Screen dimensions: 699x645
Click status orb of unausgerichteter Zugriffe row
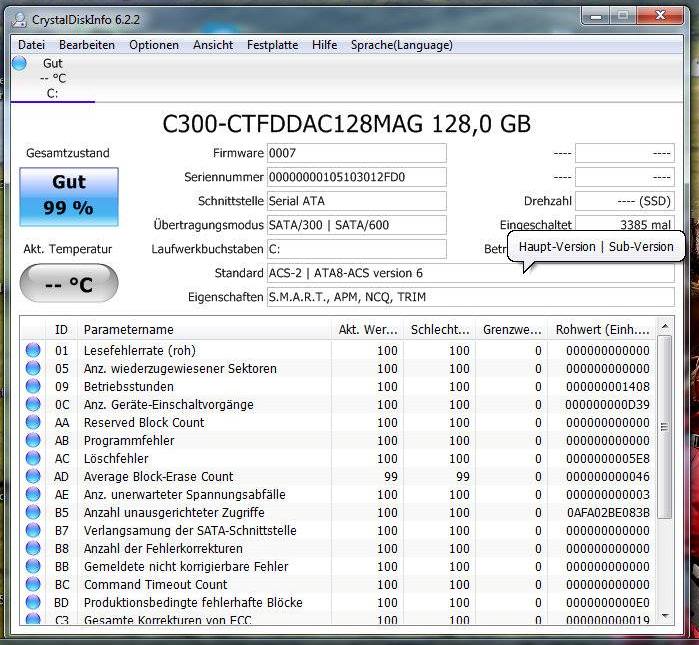click(33, 512)
